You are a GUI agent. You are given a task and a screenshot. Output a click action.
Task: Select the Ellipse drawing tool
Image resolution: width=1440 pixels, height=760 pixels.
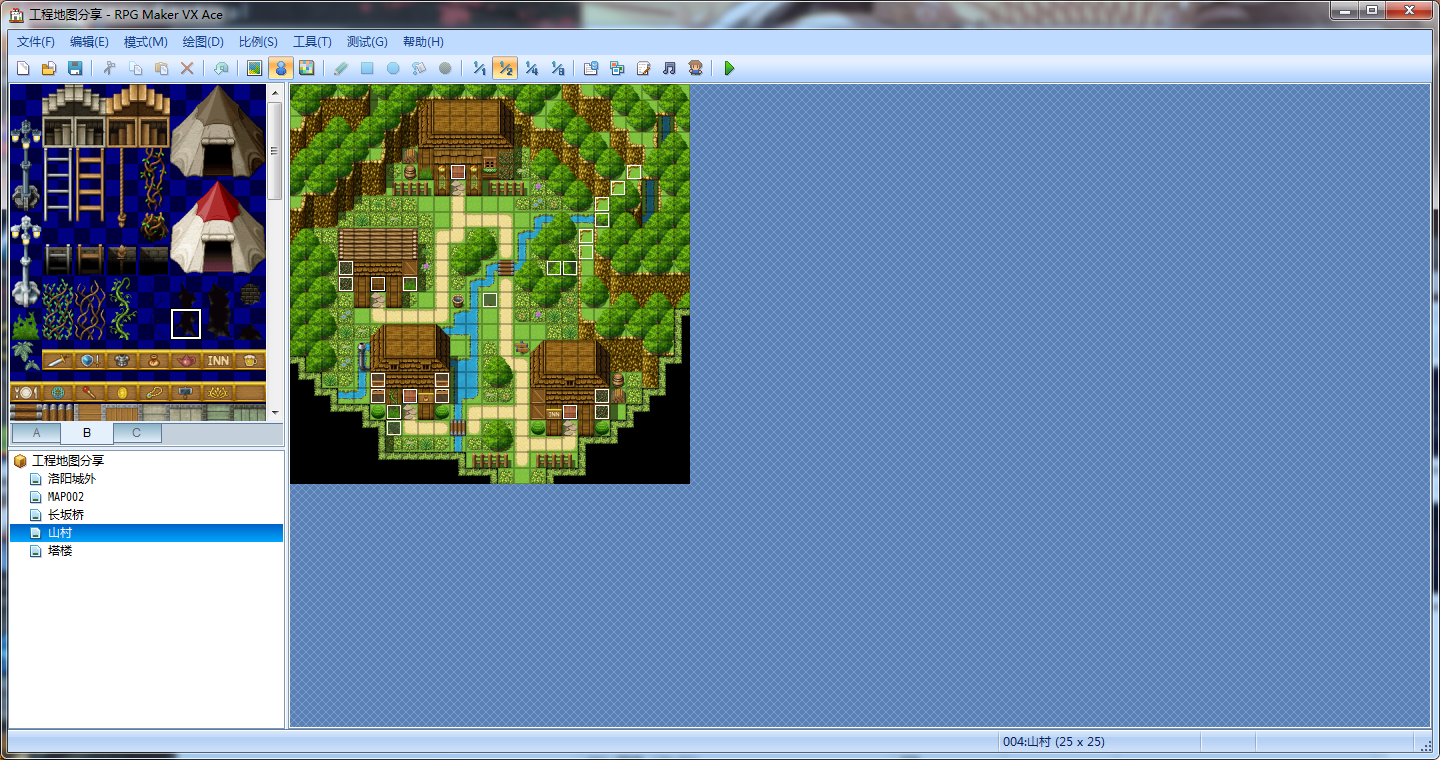(393, 68)
